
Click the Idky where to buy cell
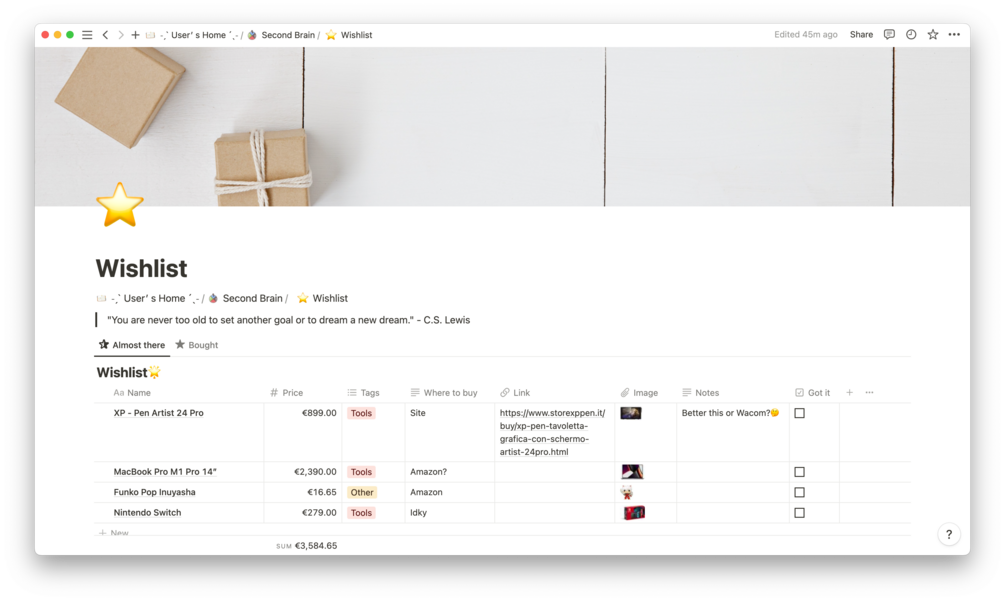450,513
